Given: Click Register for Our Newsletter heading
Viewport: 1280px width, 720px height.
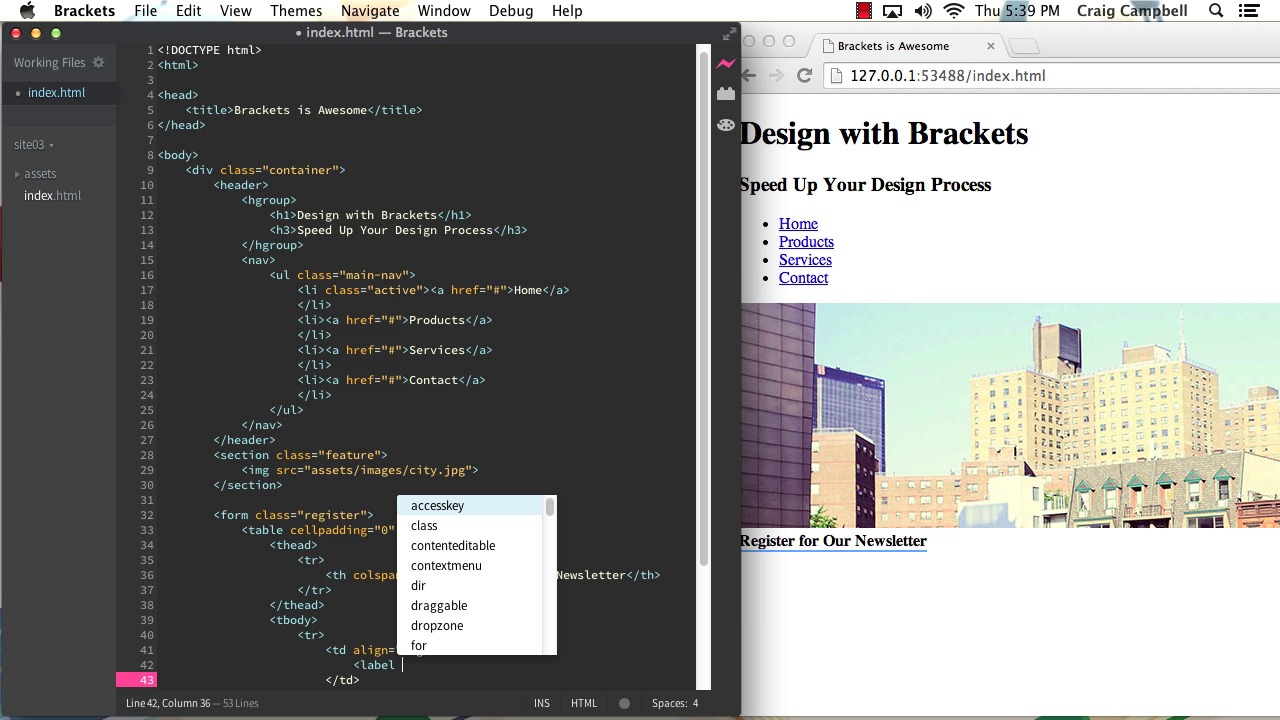Looking at the screenshot, I should coord(833,541).
